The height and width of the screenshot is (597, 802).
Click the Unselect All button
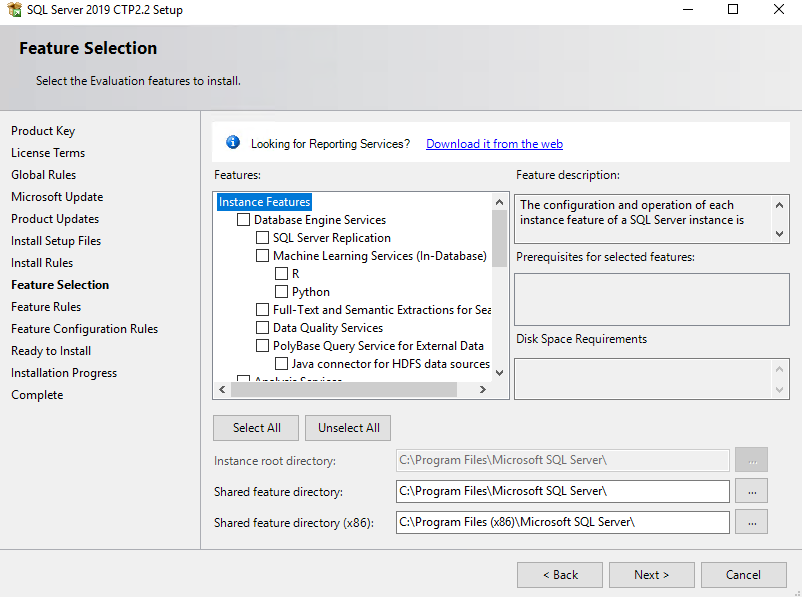click(x=348, y=428)
